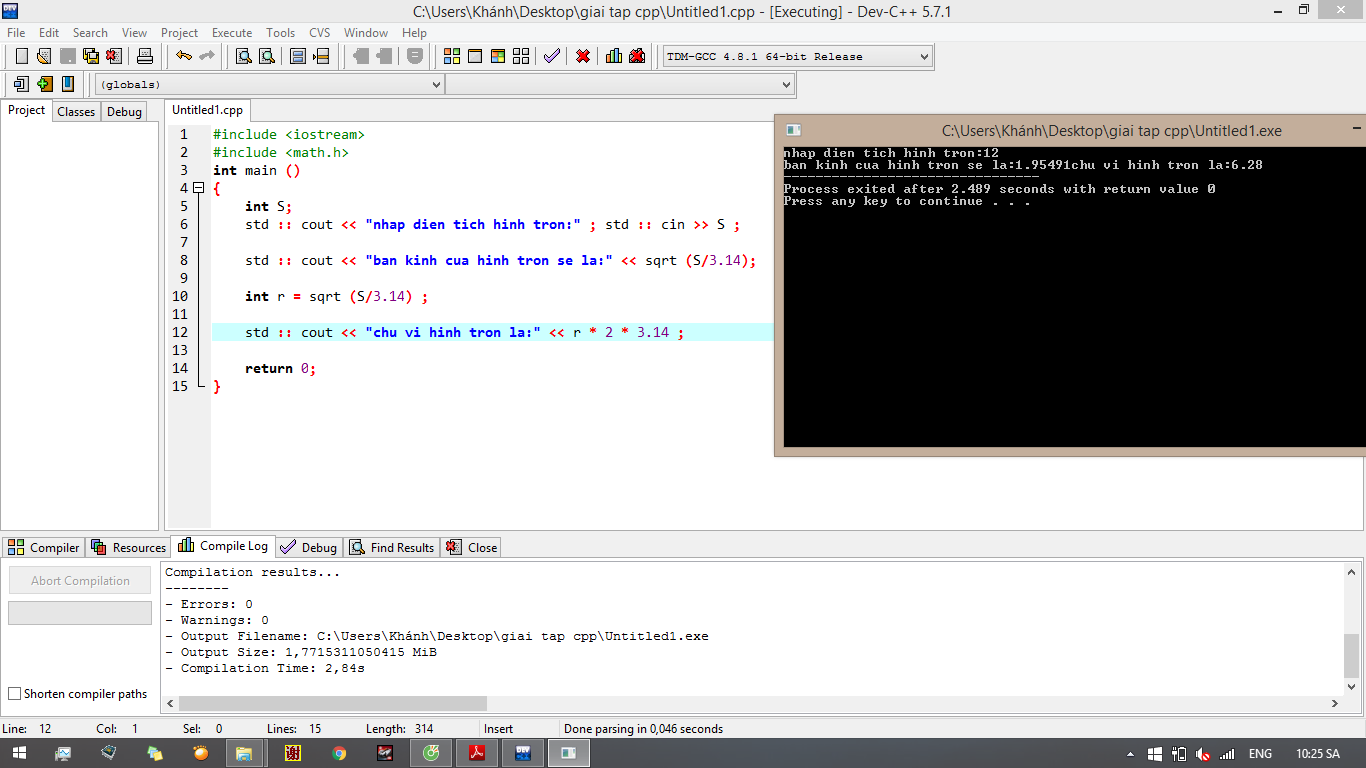Viewport: 1366px width, 768px height.
Task: Switch to the Find Results tab
Action: point(392,547)
